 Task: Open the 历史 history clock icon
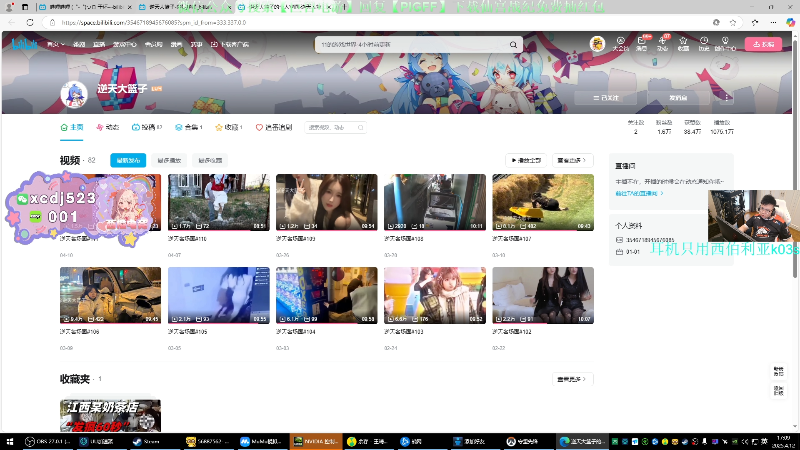click(704, 44)
